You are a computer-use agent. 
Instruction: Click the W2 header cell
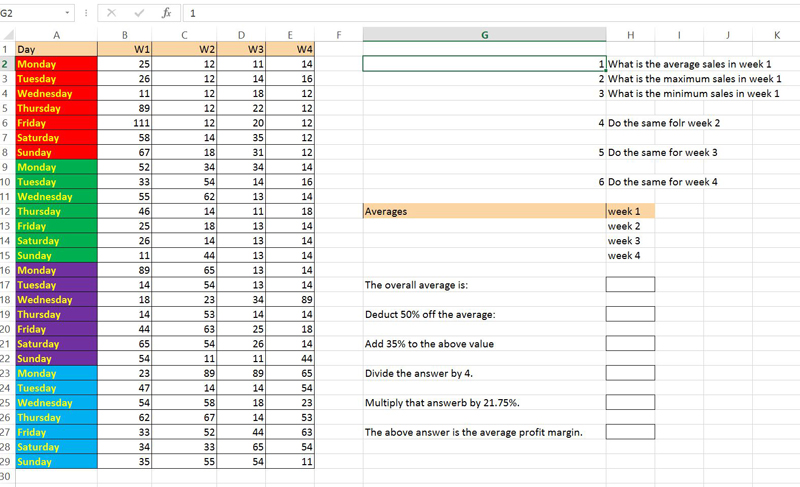pos(184,49)
